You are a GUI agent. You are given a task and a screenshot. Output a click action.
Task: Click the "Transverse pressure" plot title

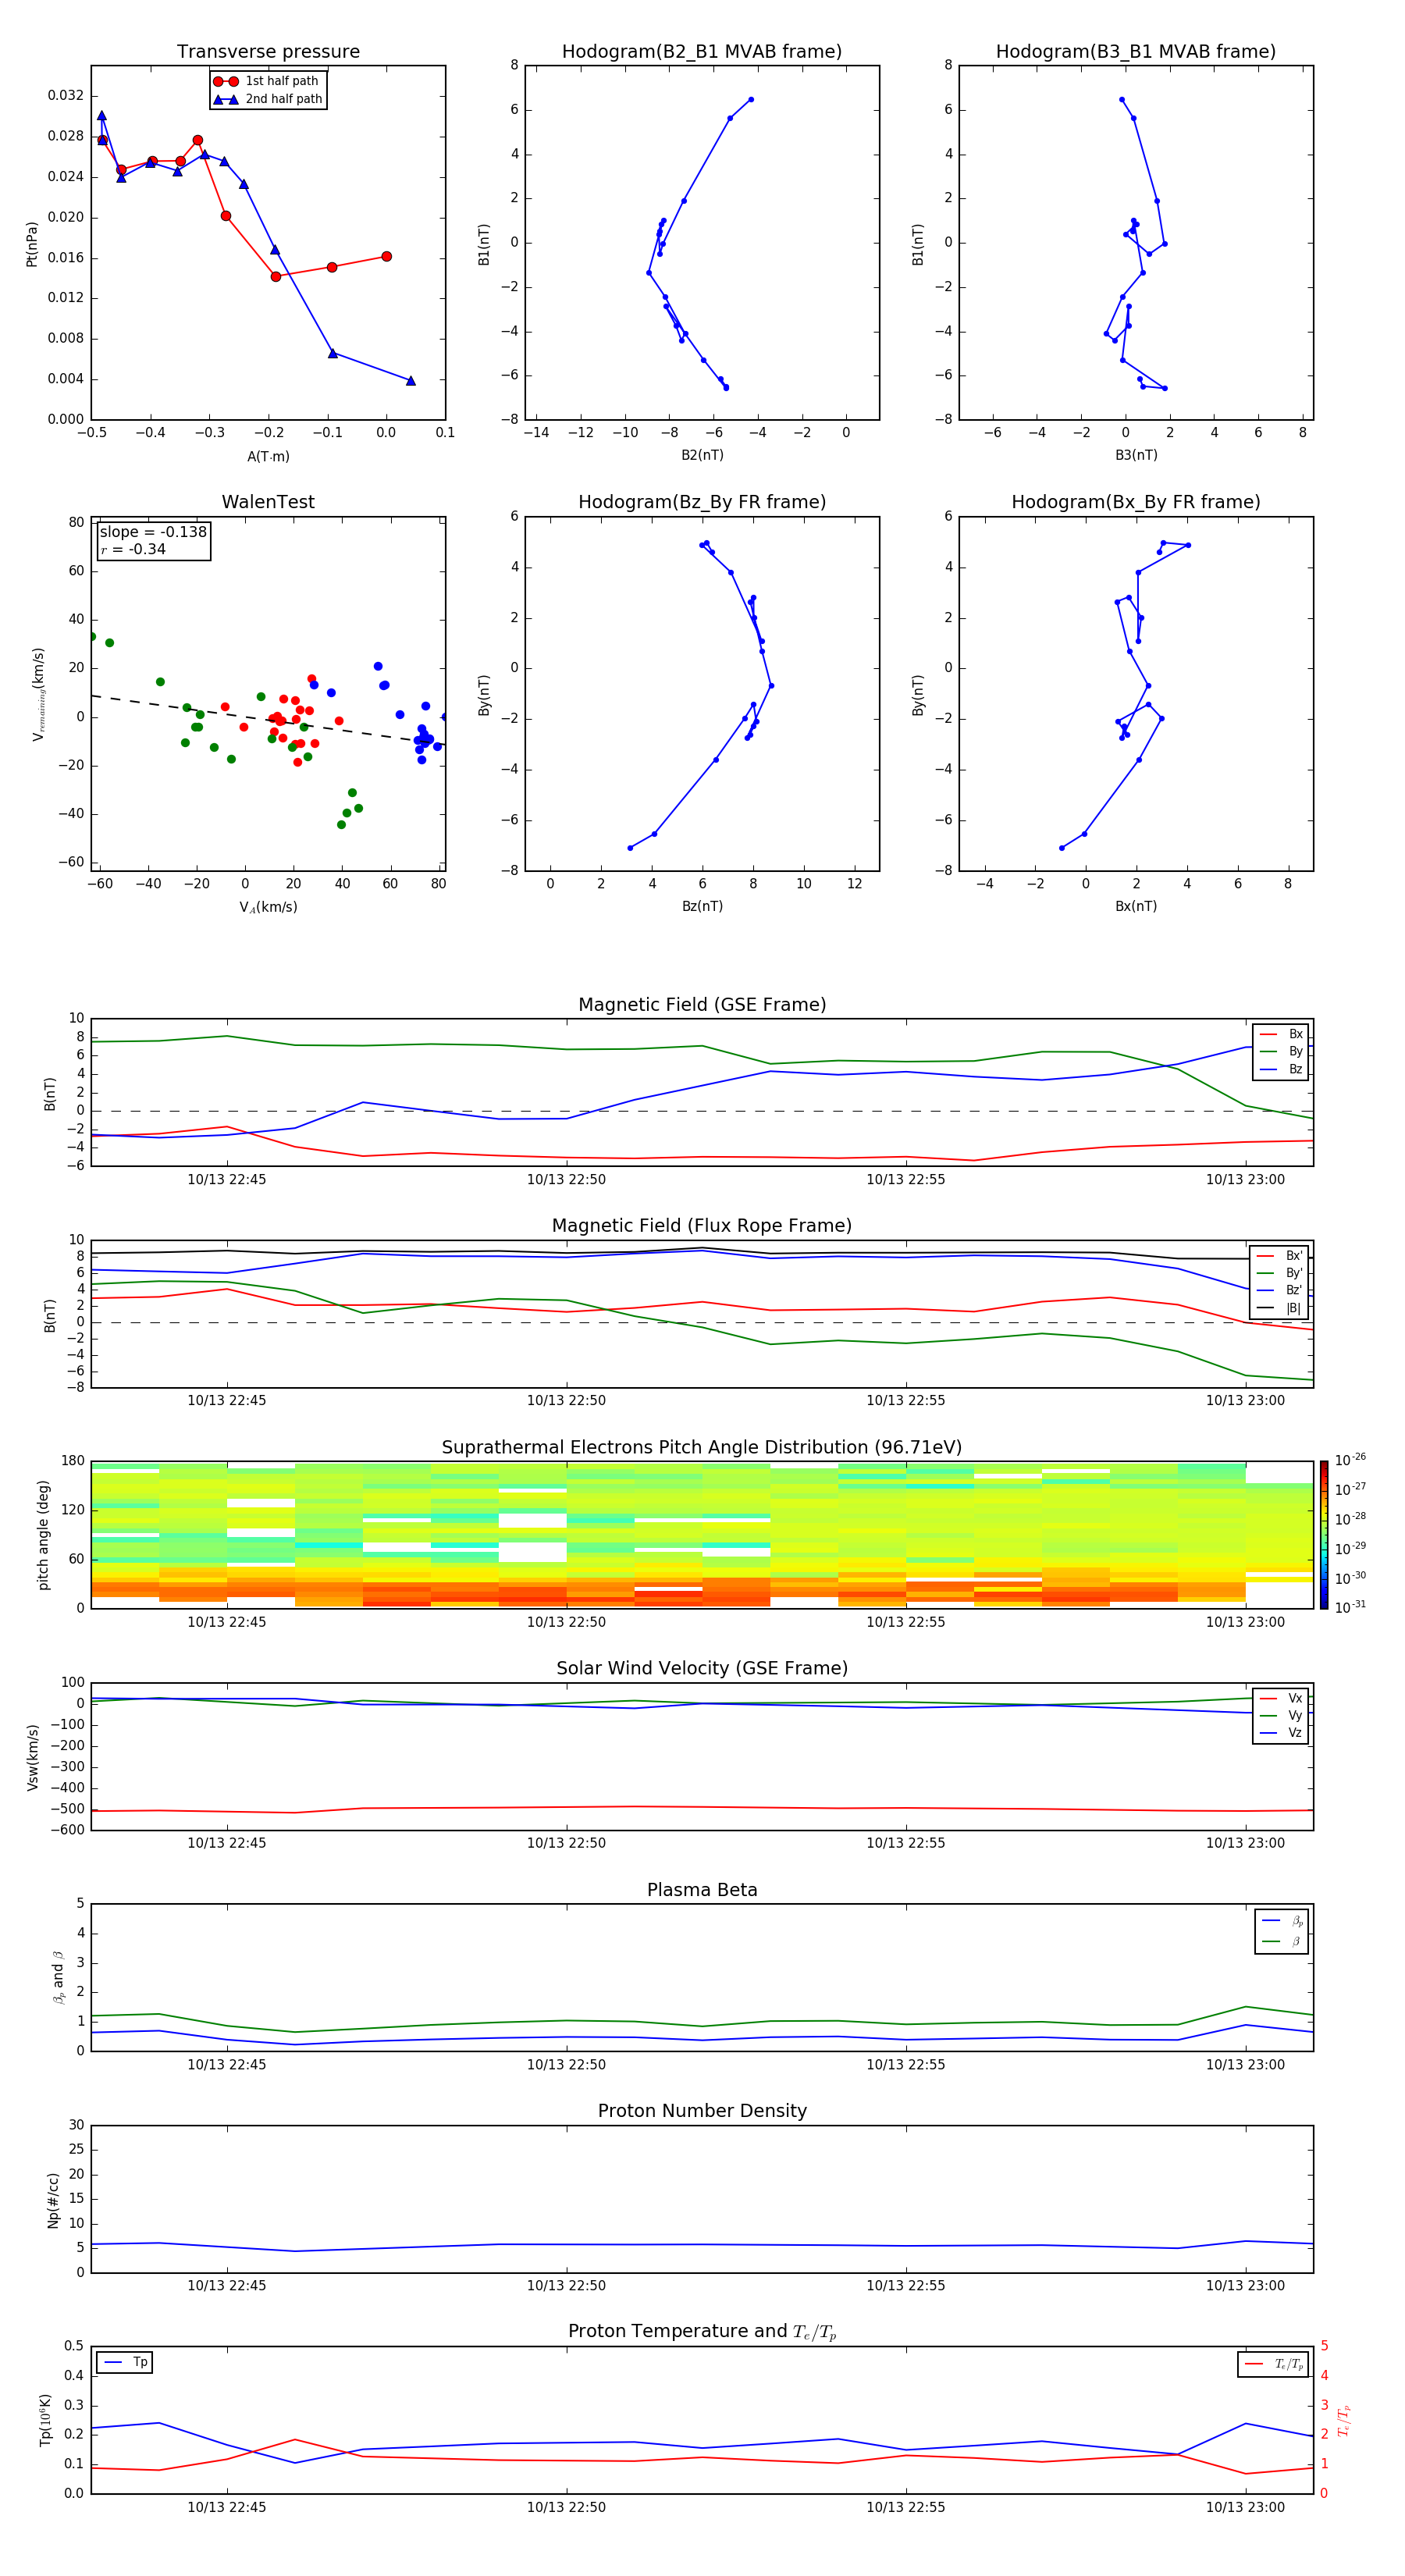[x=268, y=52]
